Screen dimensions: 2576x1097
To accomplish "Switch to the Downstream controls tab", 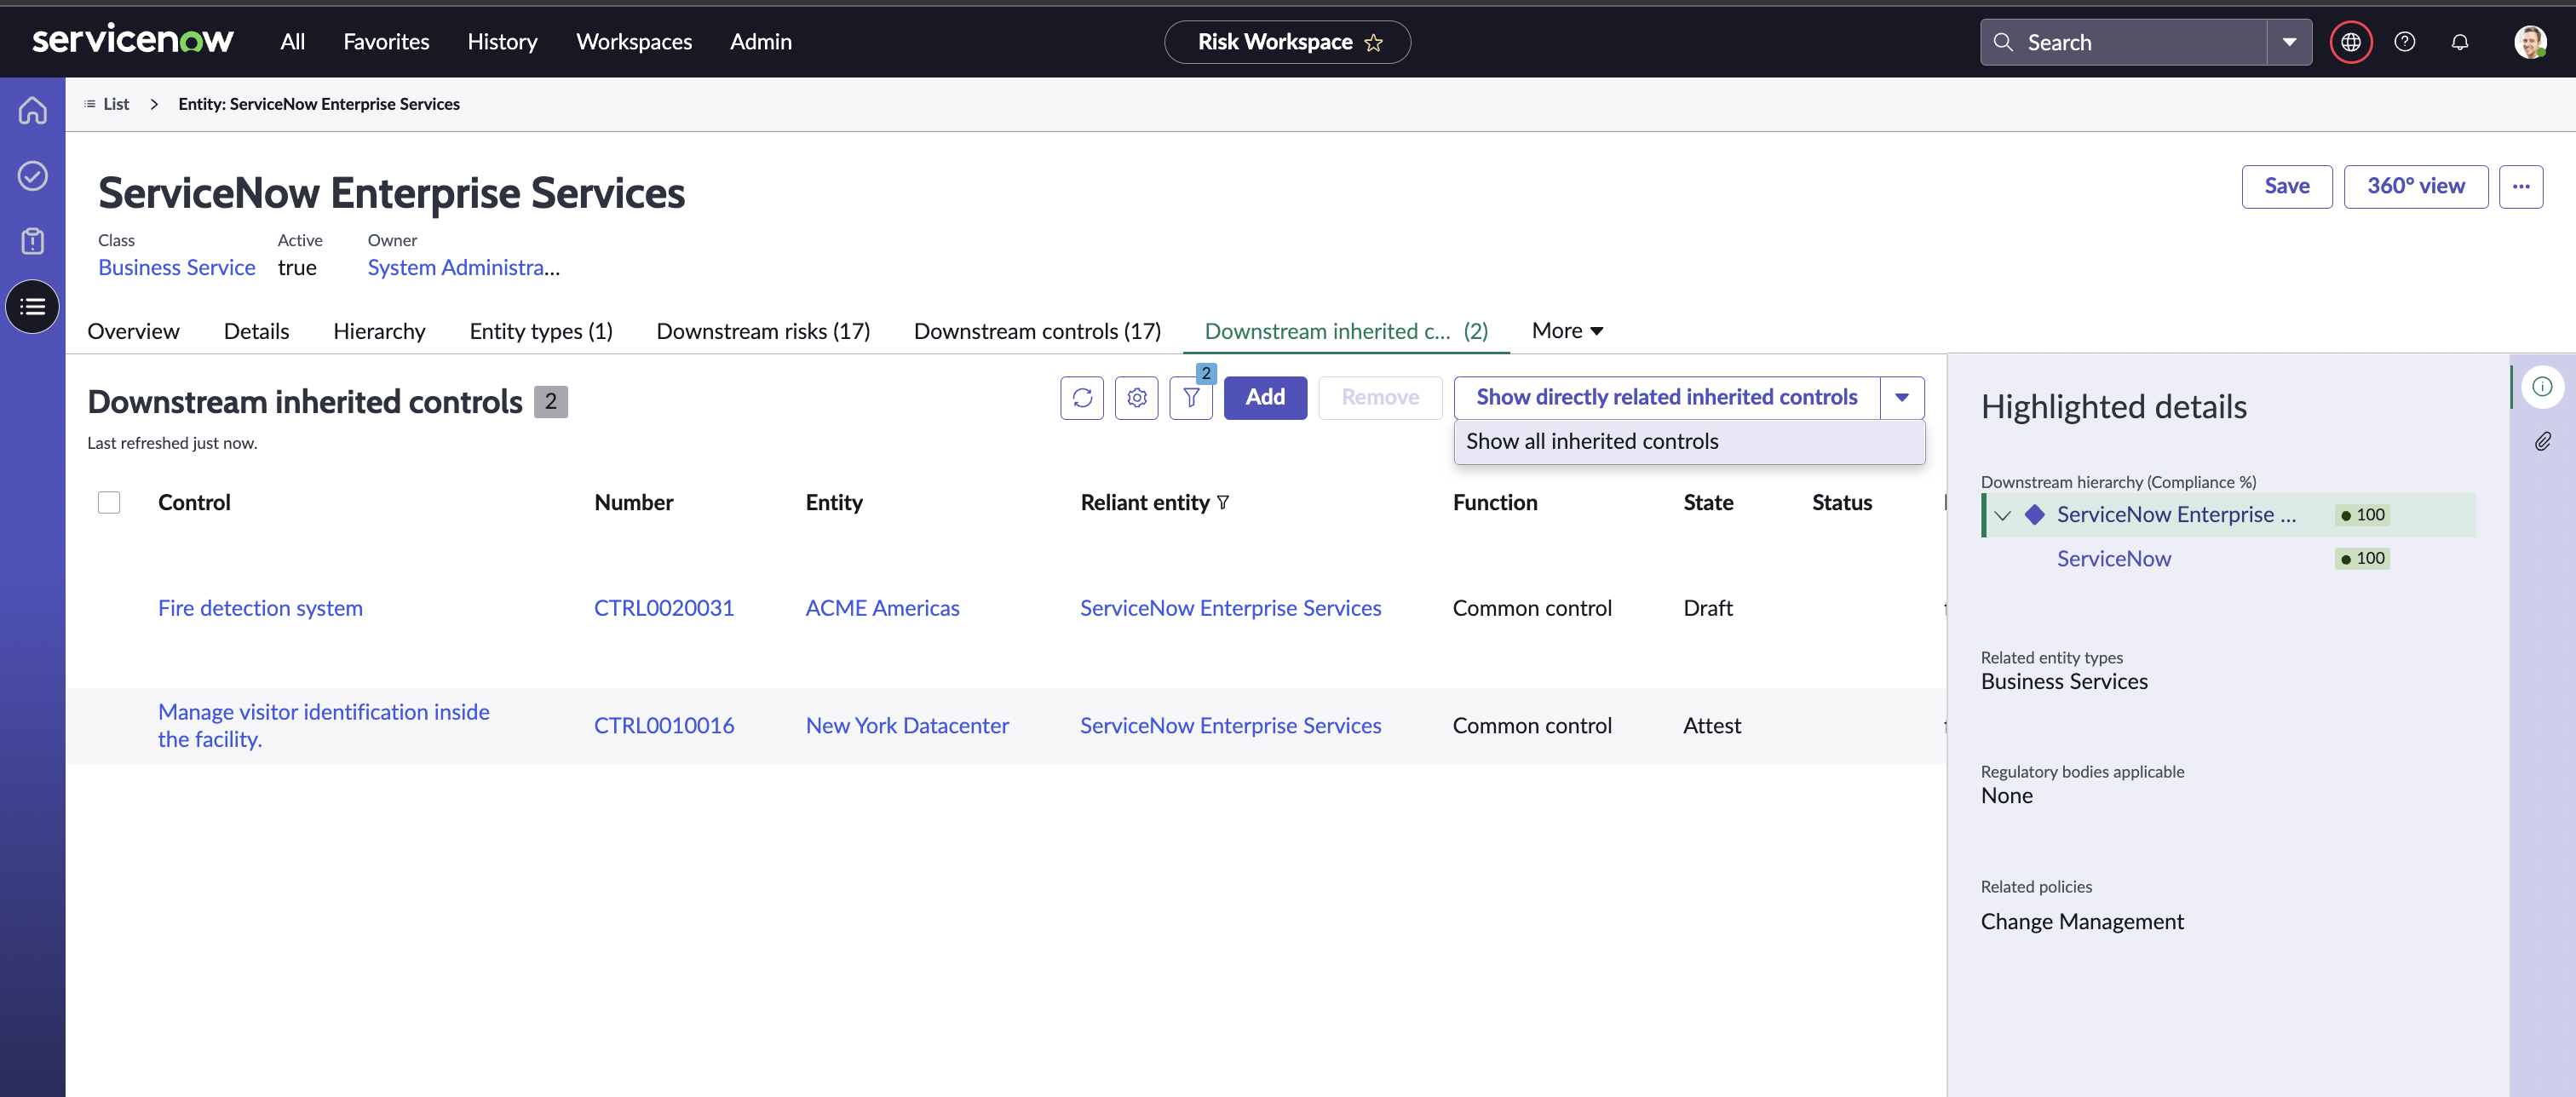I will coord(1037,331).
